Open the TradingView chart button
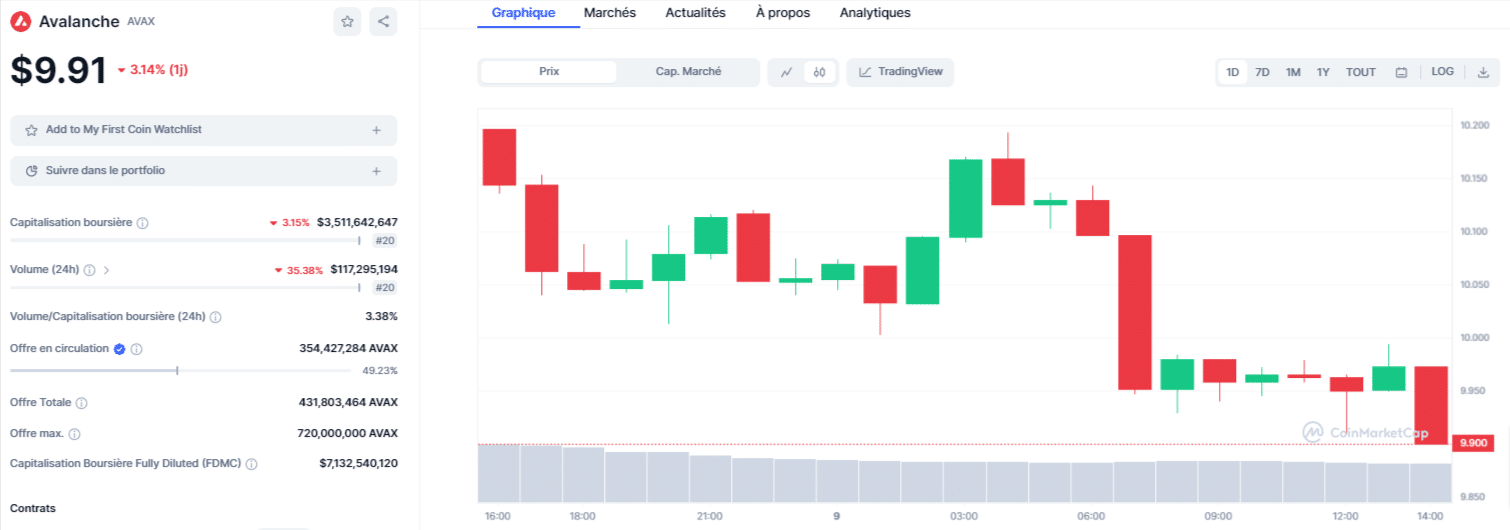 (900, 72)
